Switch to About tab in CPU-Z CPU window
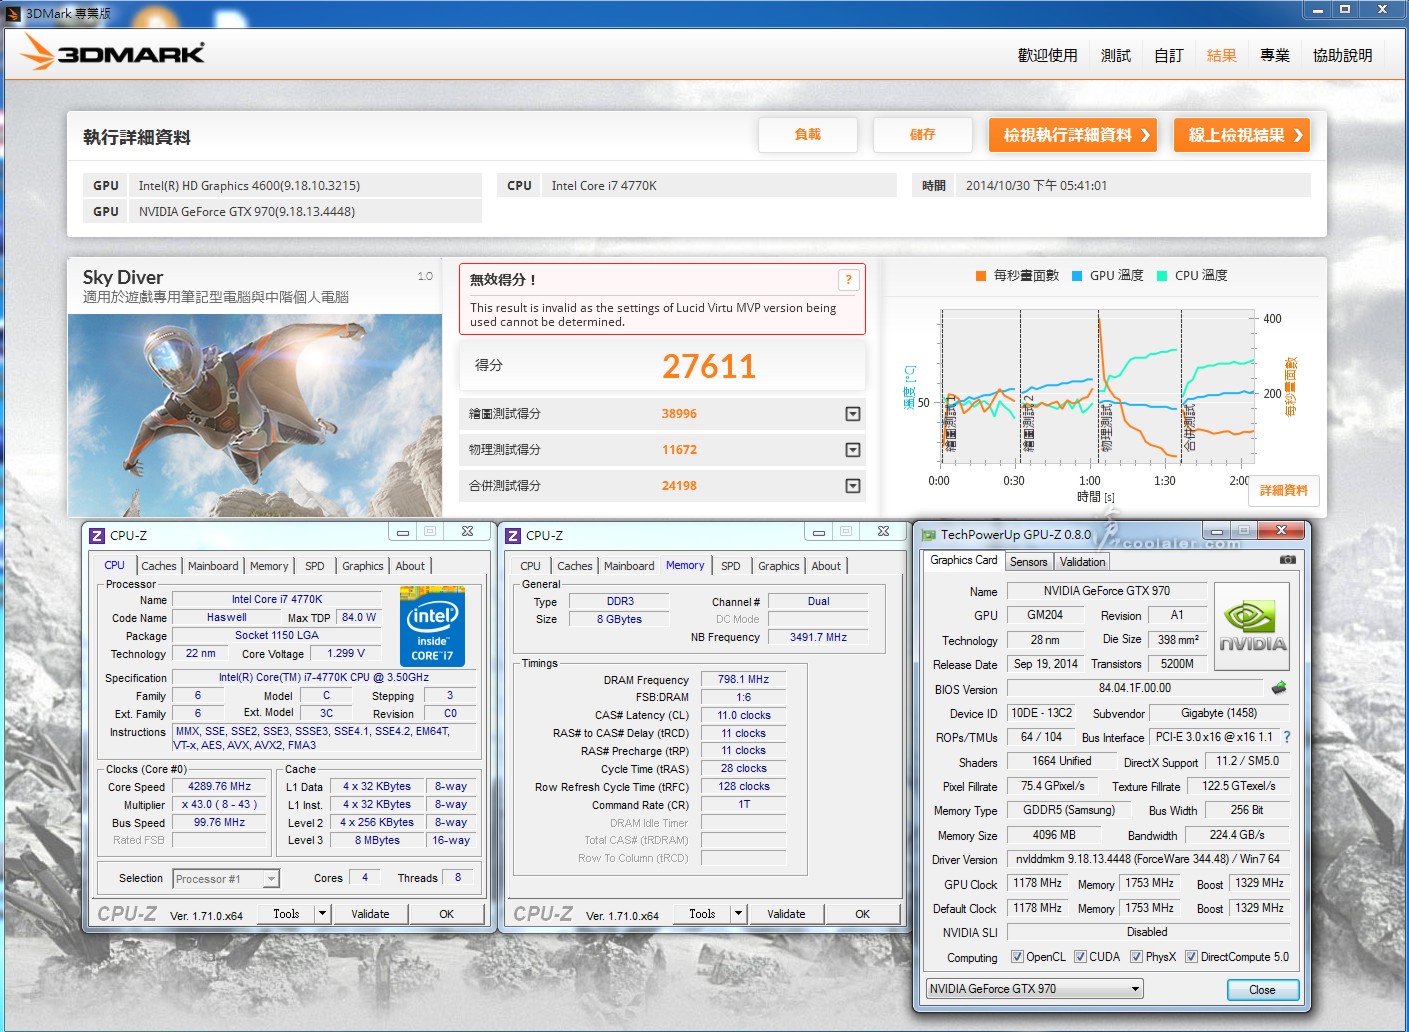The width and height of the screenshot is (1409, 1032). [x=410, y=566]
